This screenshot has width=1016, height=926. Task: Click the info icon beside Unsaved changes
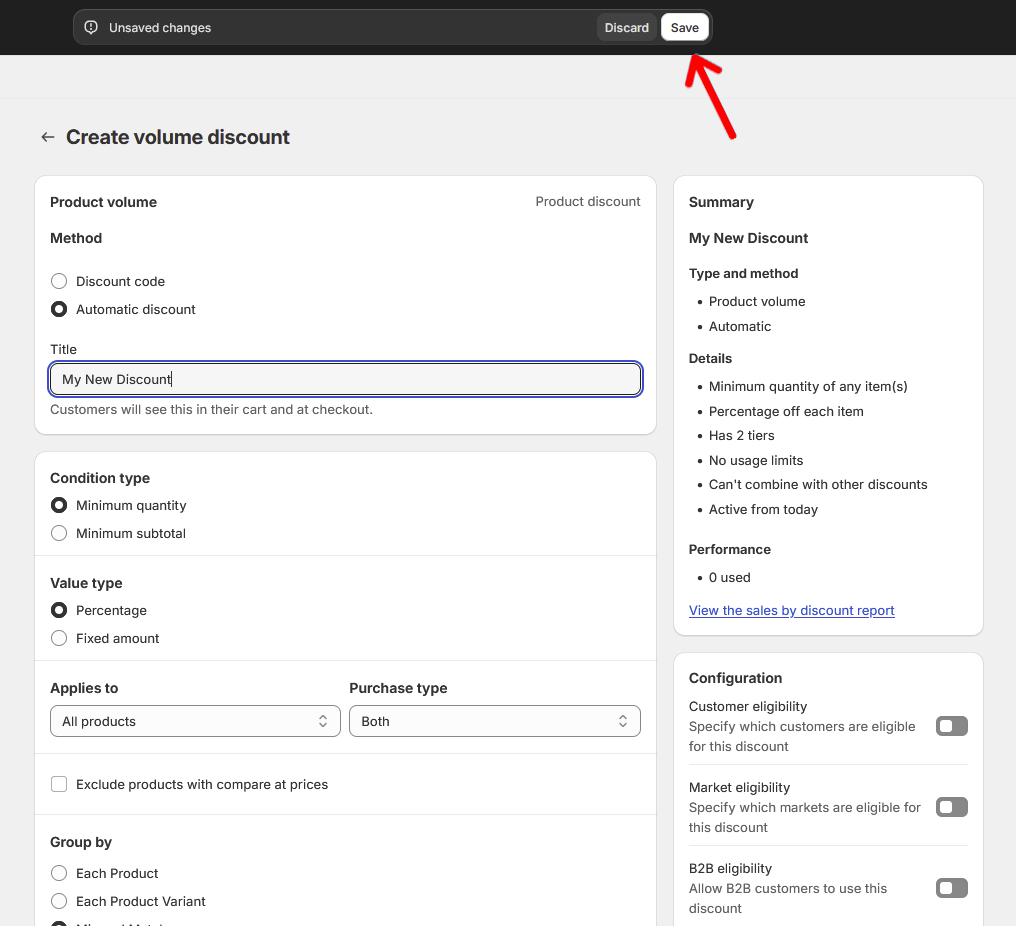pos(91,27)
